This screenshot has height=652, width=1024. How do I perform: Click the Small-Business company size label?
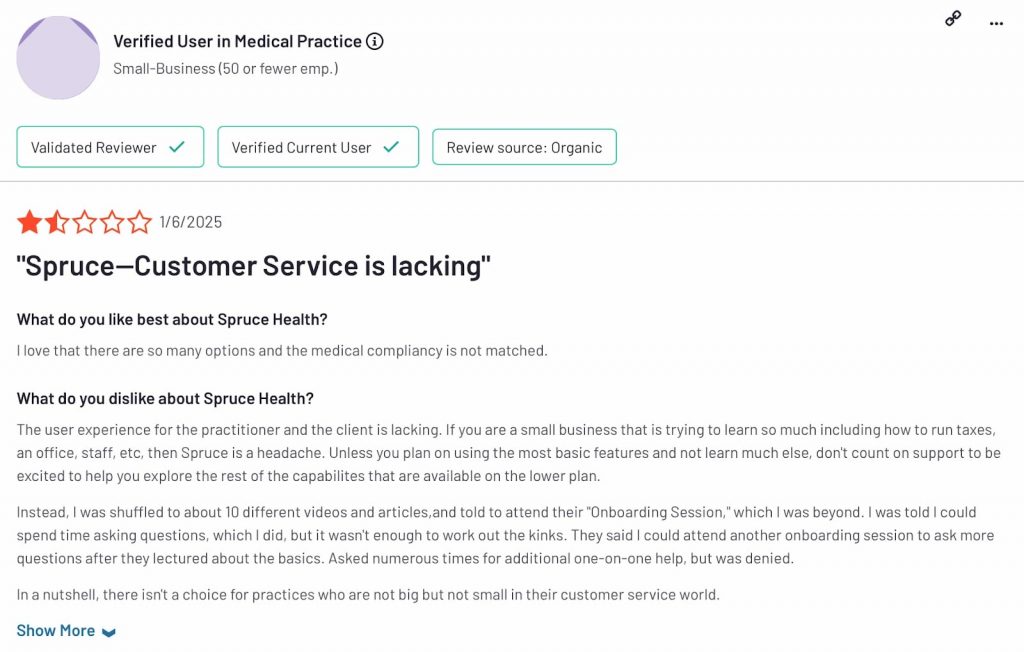(x=225, y=68)
